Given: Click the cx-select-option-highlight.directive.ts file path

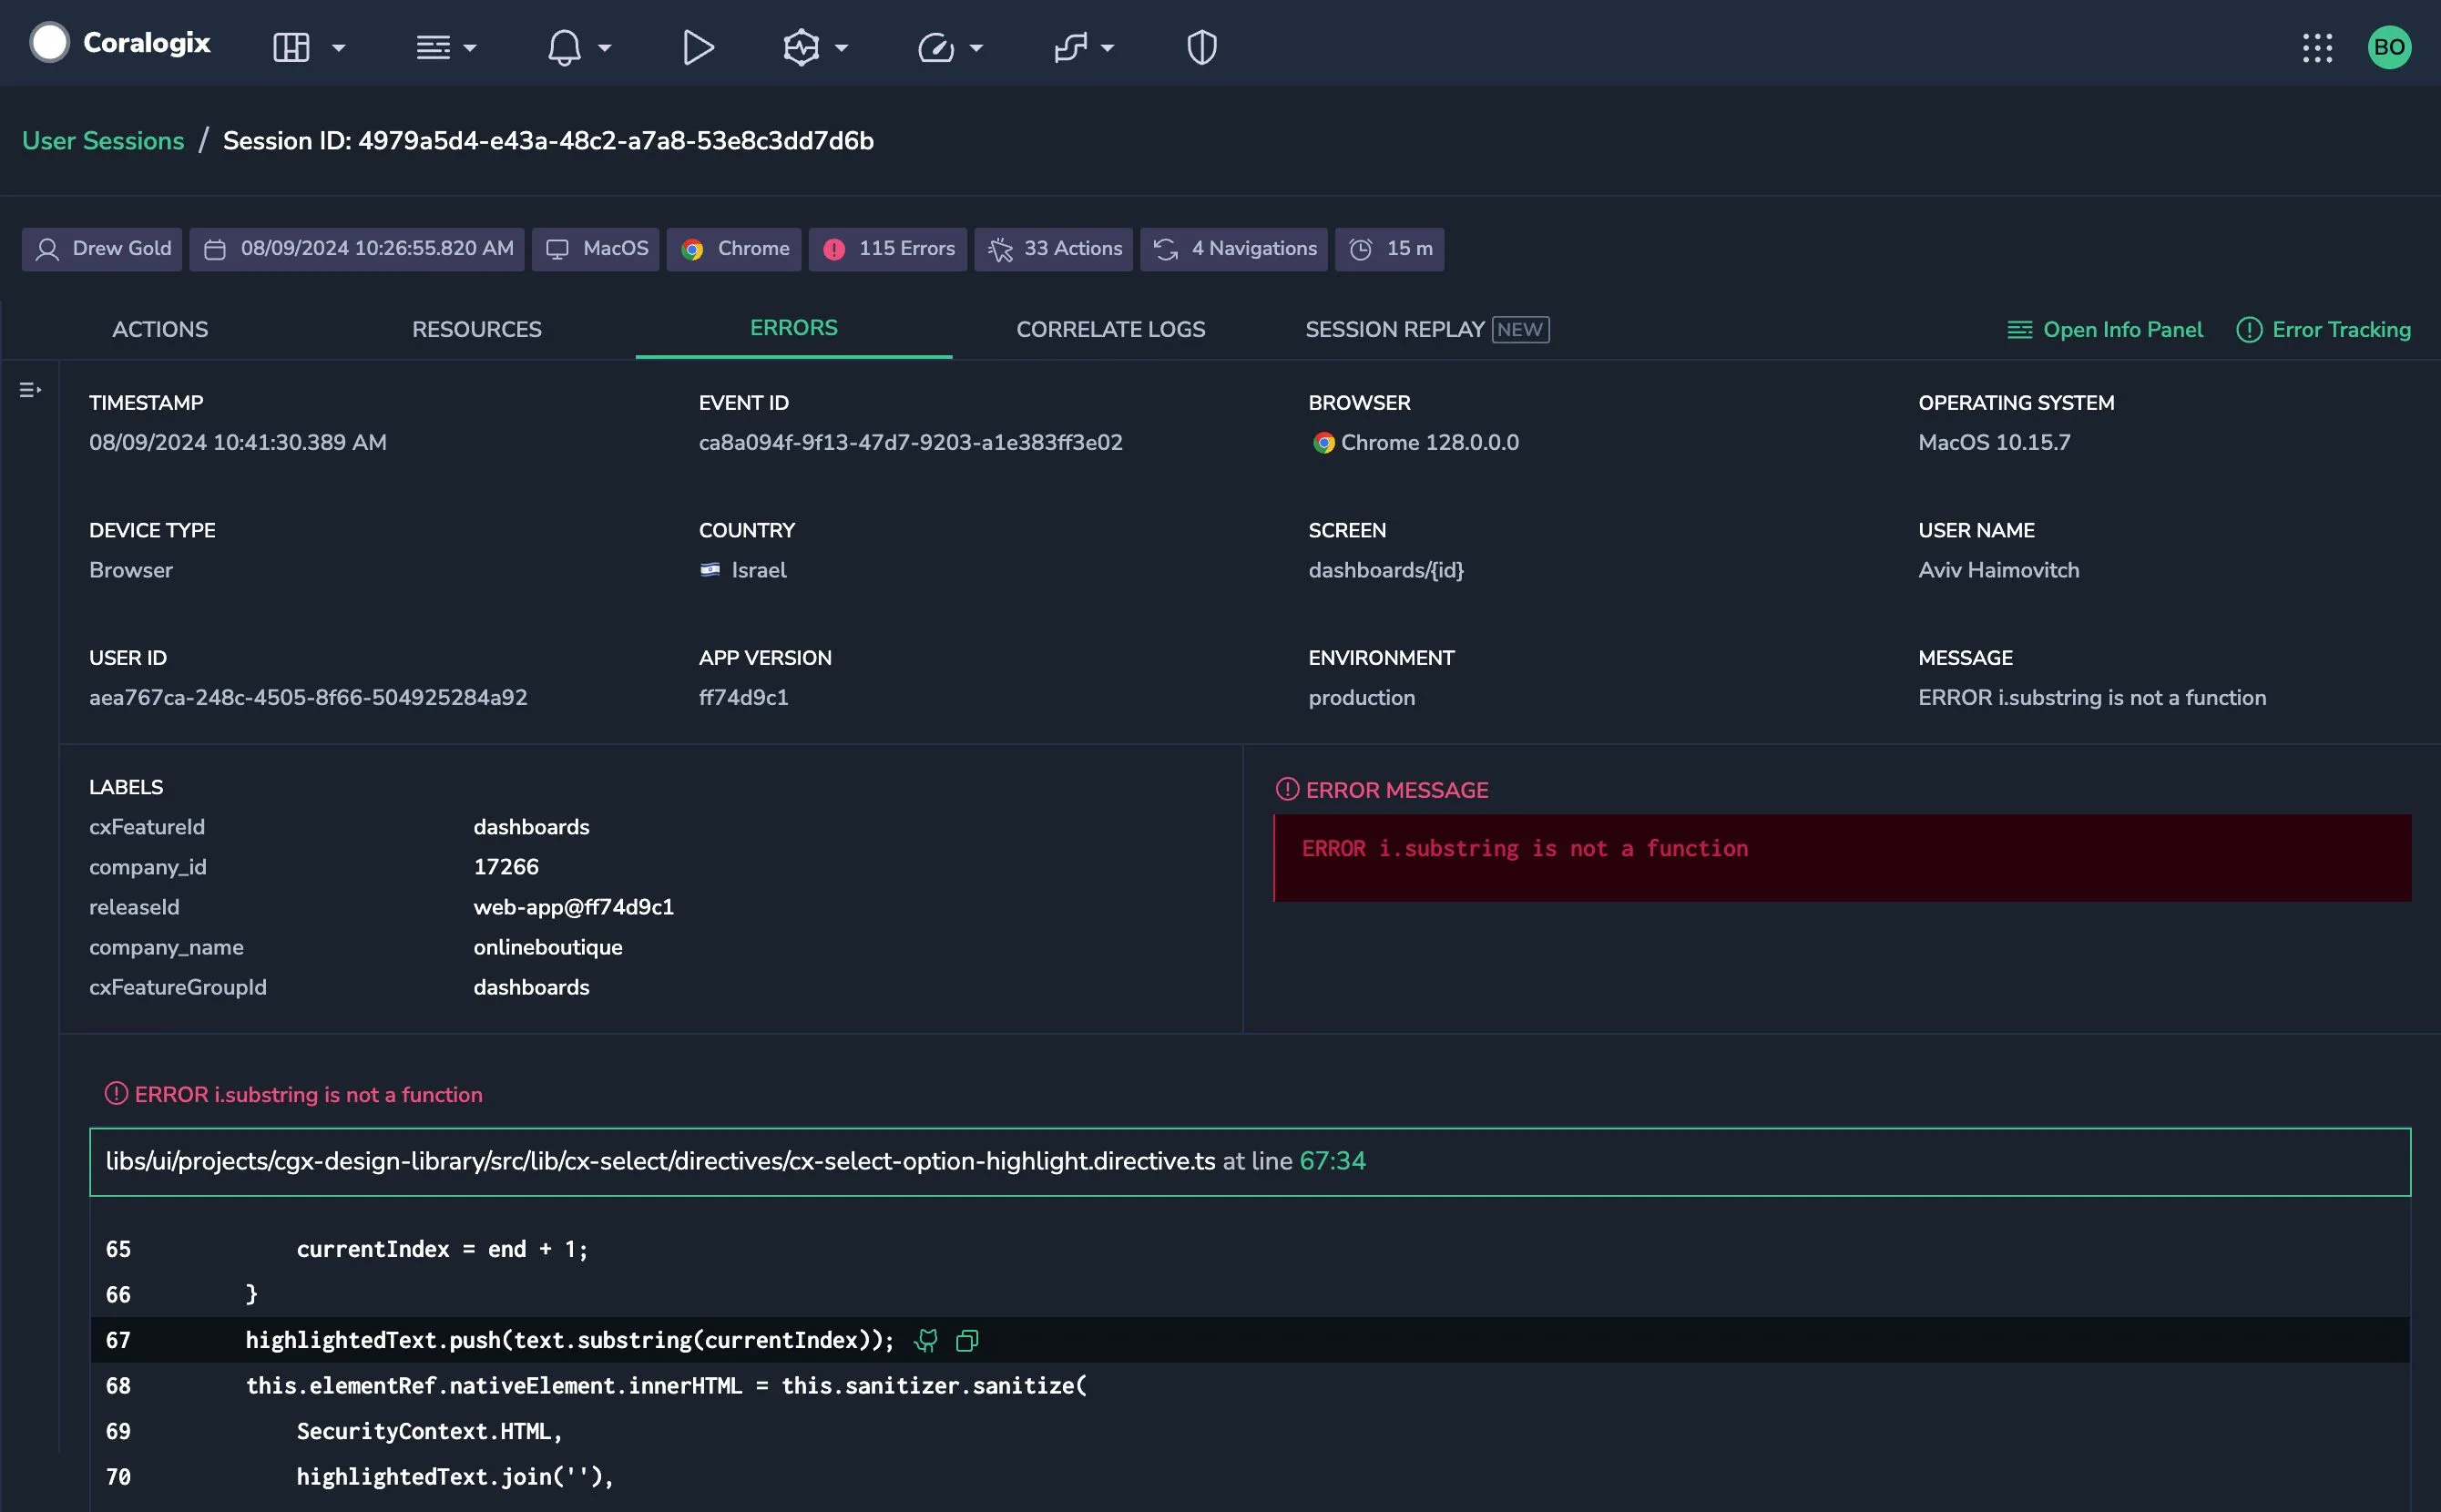Looking at the screenshot, I should coord(661,1161).
